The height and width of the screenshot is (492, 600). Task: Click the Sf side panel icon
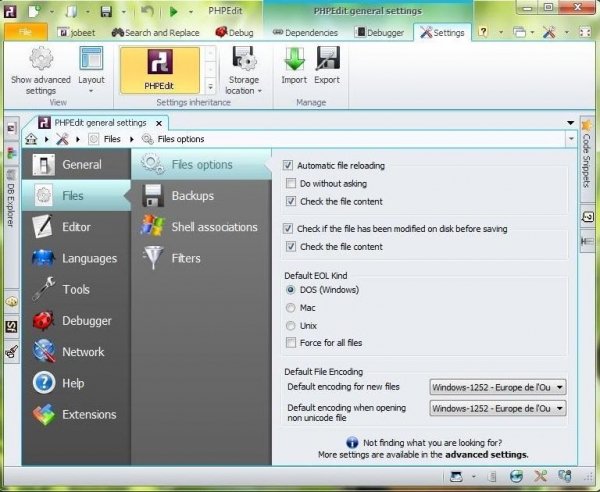point(11,326)
